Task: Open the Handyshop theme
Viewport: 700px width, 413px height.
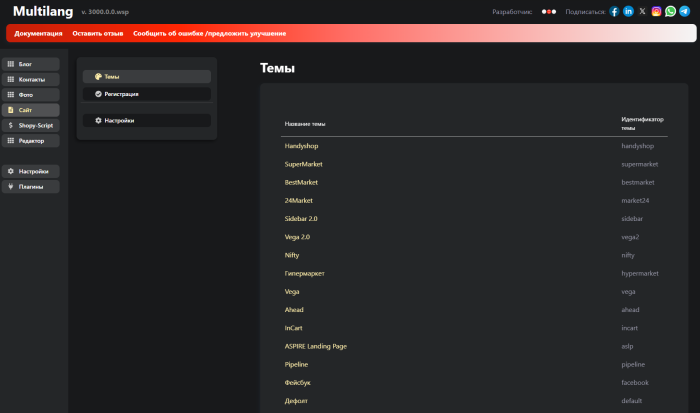Action: (x=301, y=146)
